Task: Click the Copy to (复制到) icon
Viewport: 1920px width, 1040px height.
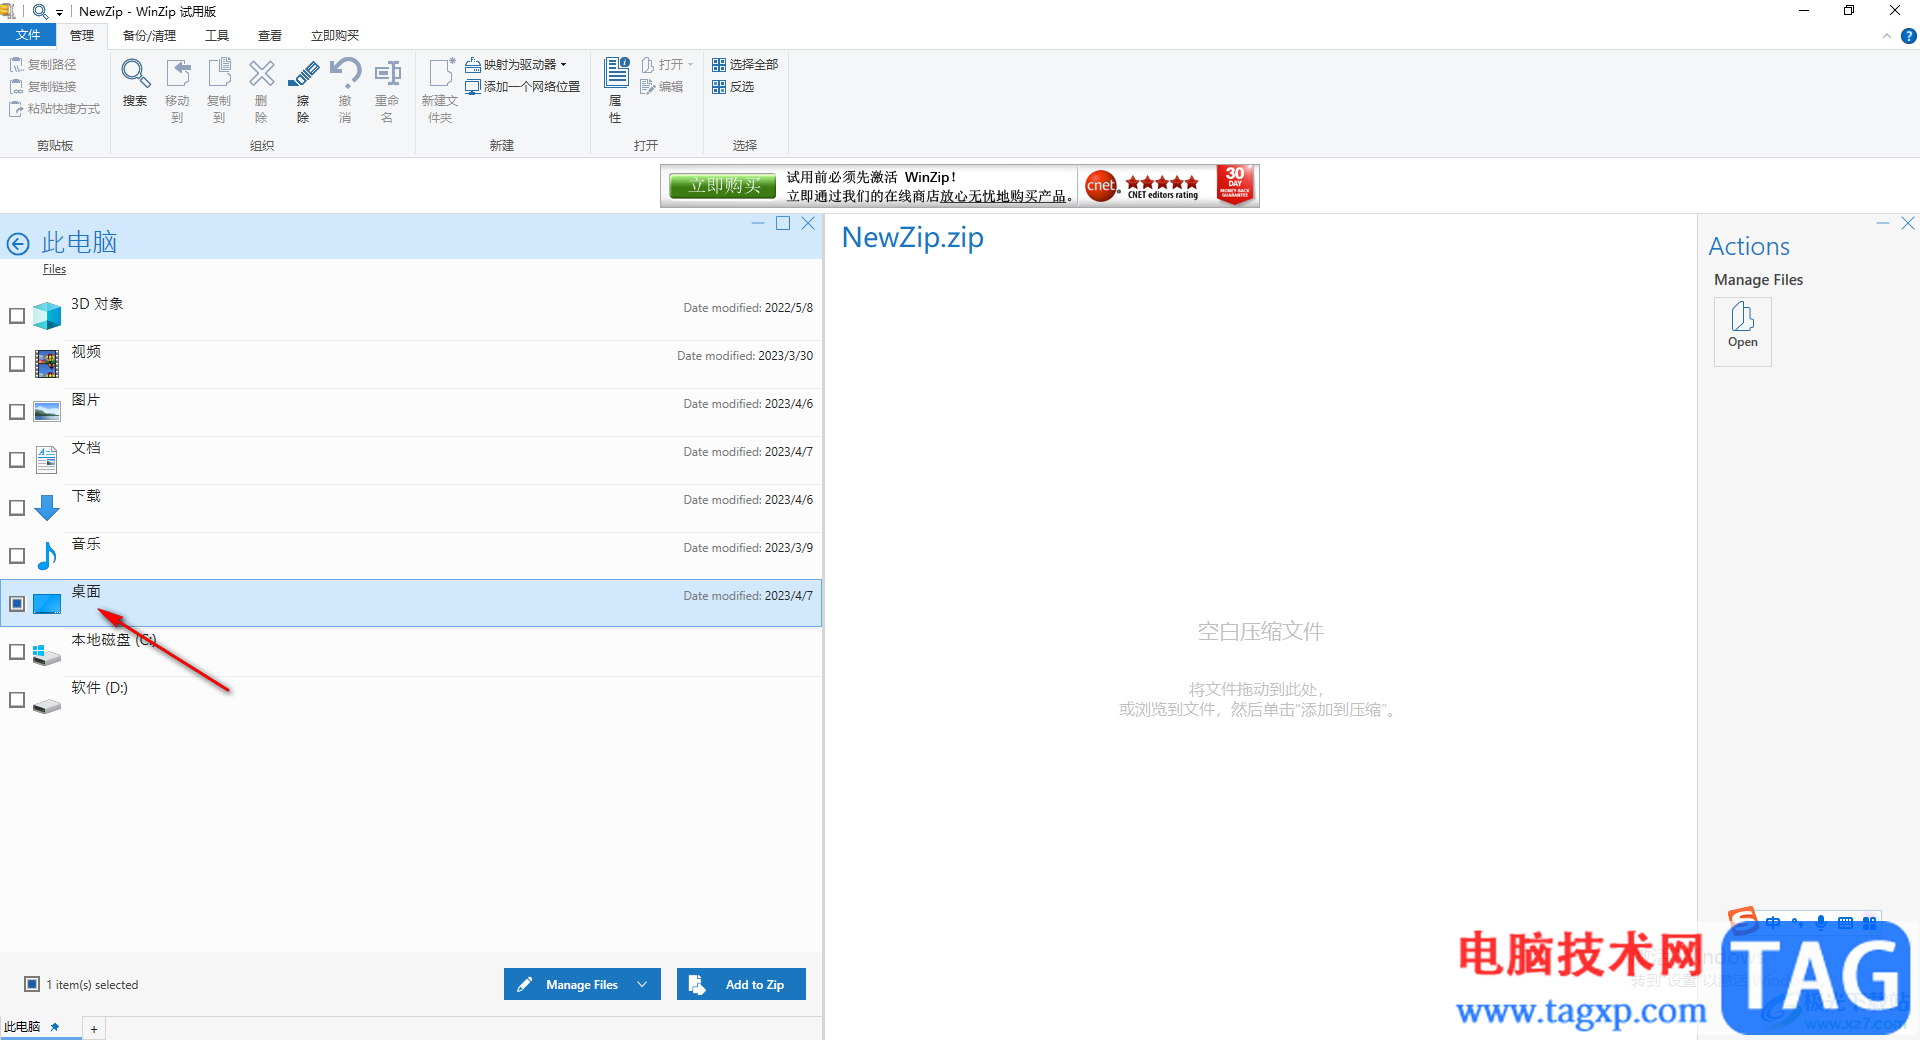Action: 220,73
